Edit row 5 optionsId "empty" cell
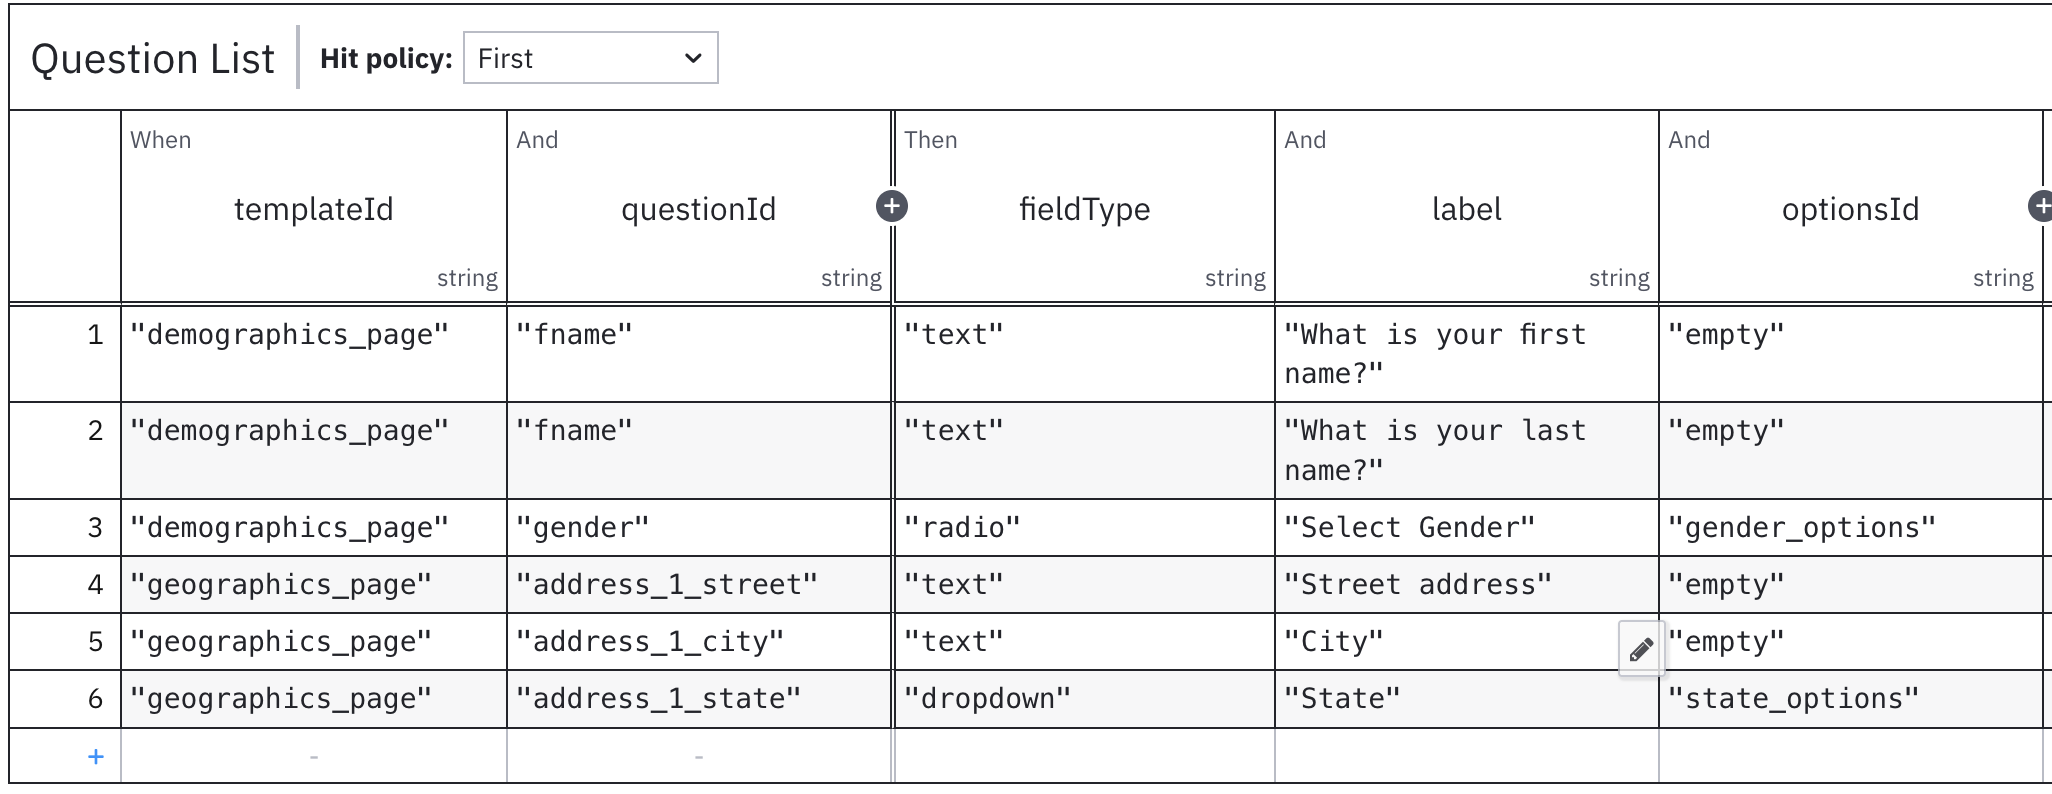The height and width of the screenshot is (794, 2052). tap(1851, 641)
